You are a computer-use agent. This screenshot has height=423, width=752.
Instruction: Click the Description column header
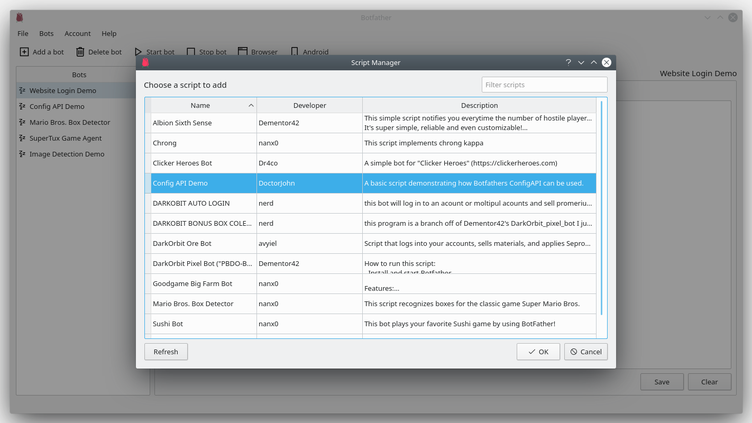click(x=479, y=105)
